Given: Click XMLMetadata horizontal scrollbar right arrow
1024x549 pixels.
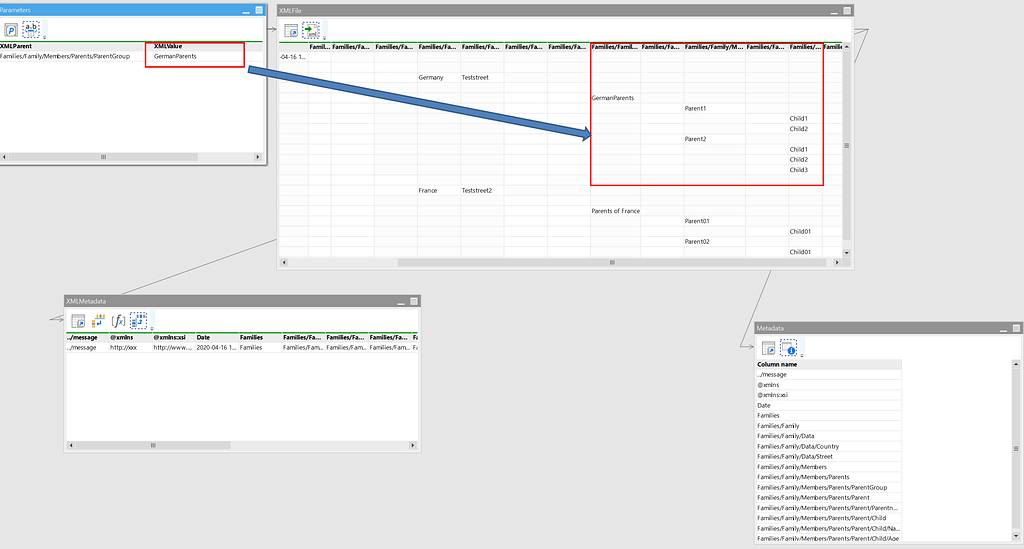Looking at the screenshot, I should click(412, 445).
